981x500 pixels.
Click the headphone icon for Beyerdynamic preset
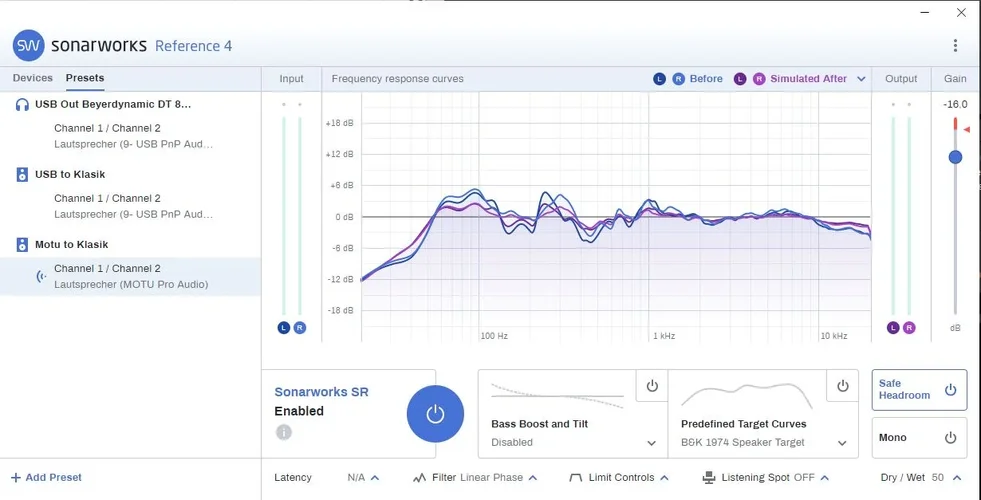point(22,104)
